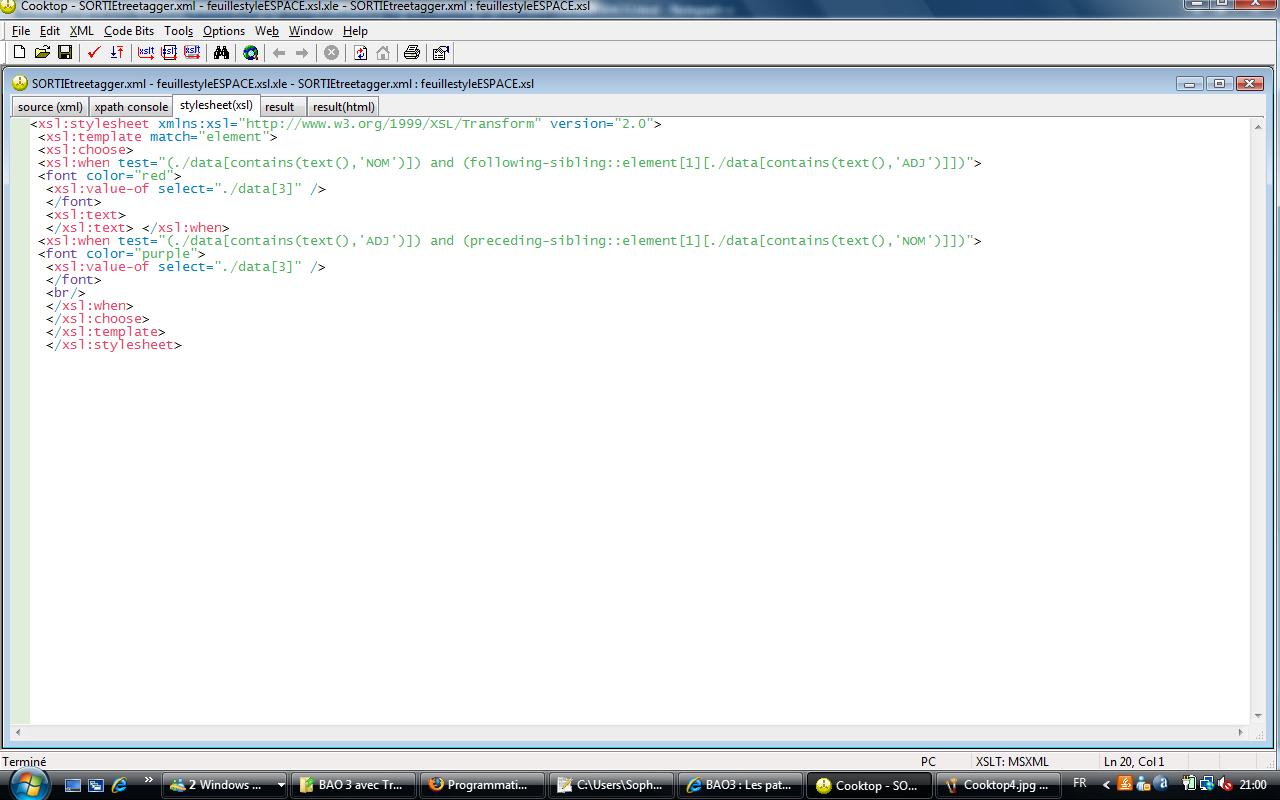Minimize the inner document window
Viewport: 1280px width, 800px height.
click(1189, 83)
